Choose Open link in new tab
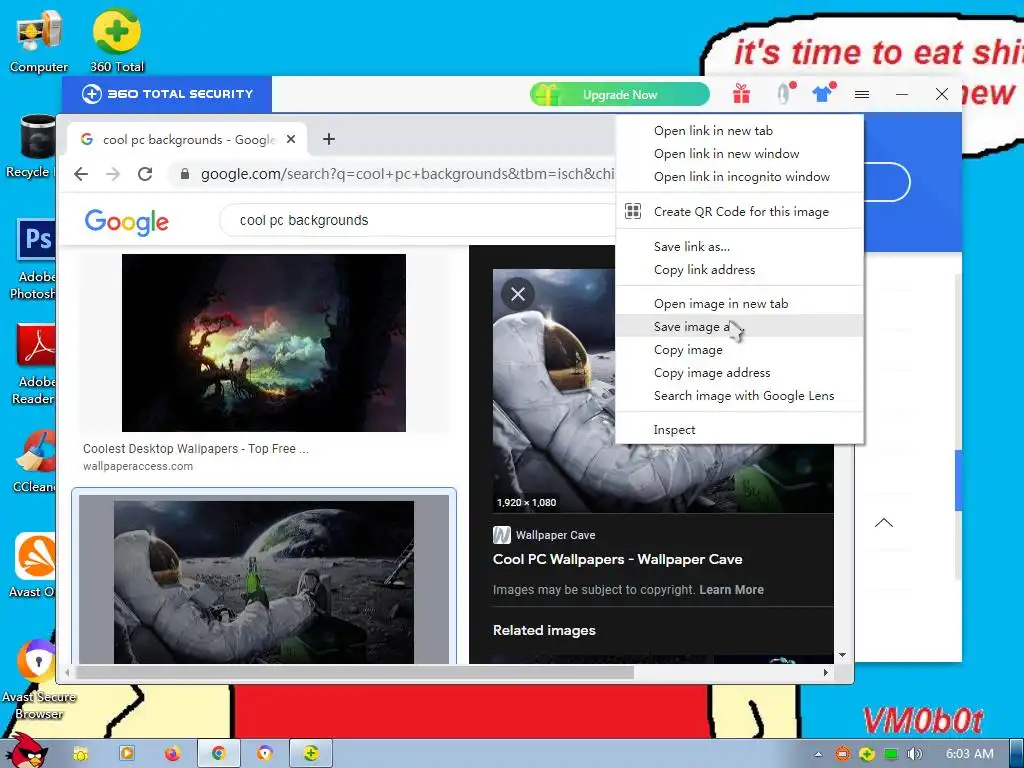Viewport: 1024px width, 768px height. click(739, 131)
